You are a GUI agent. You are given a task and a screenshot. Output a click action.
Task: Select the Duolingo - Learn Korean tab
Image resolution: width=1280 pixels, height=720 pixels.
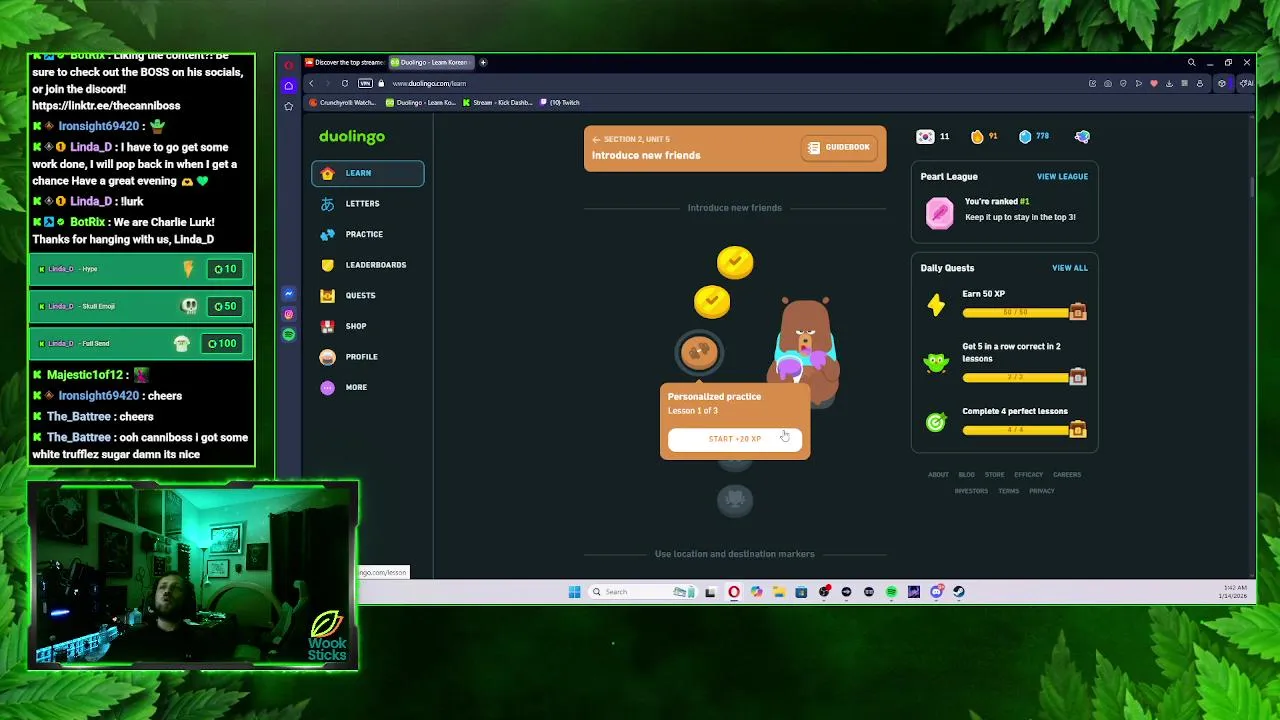430,62
